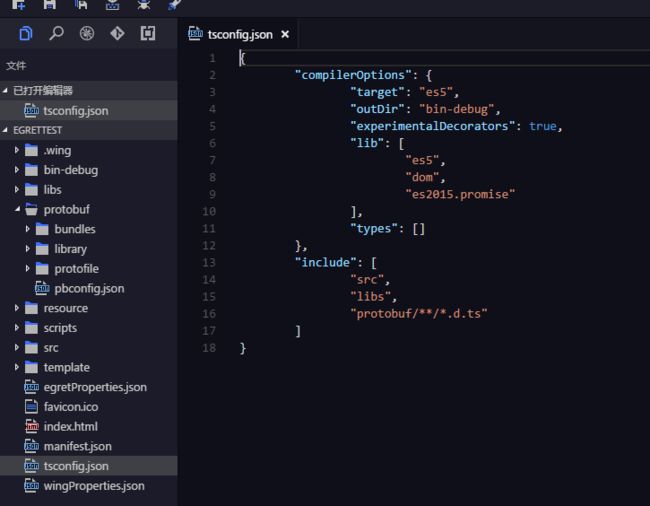Expand the .wing folder arrow
650x506 pixels.
tap(17, 150)
